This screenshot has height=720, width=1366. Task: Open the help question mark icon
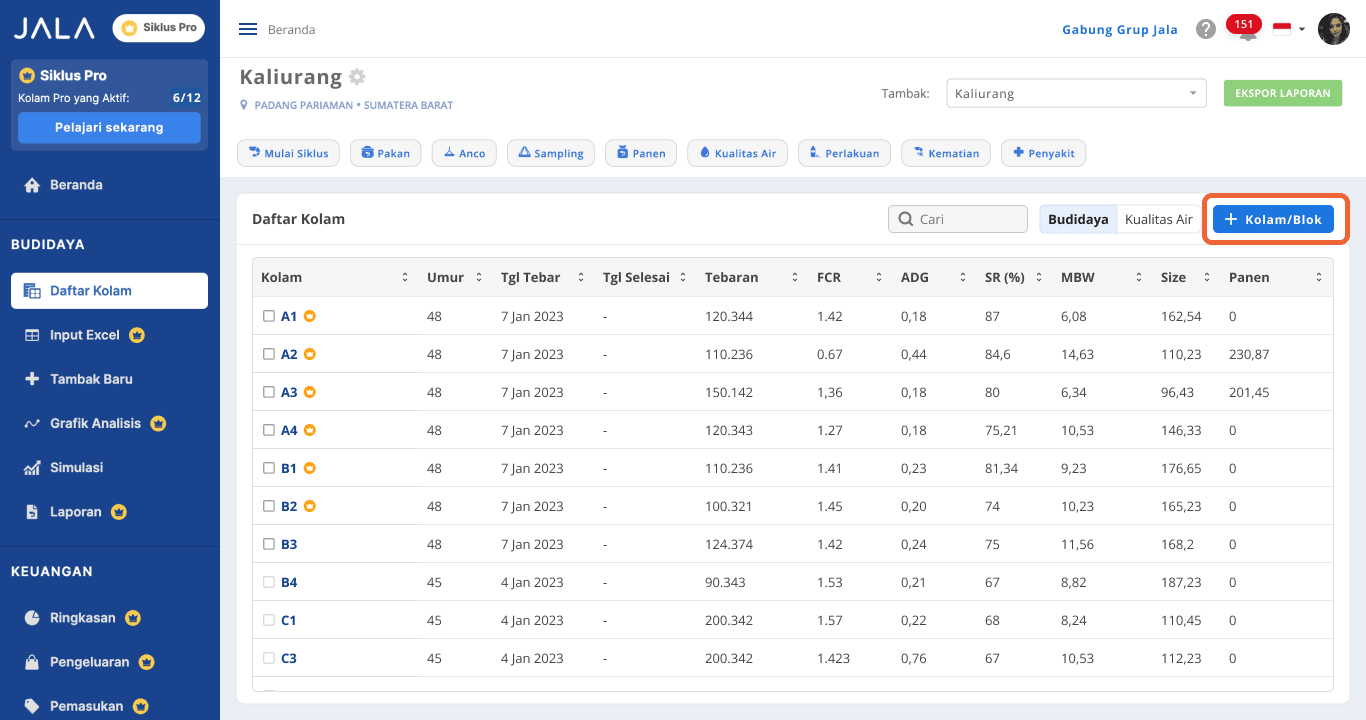pyautogui.click(x=1206, y=29)
